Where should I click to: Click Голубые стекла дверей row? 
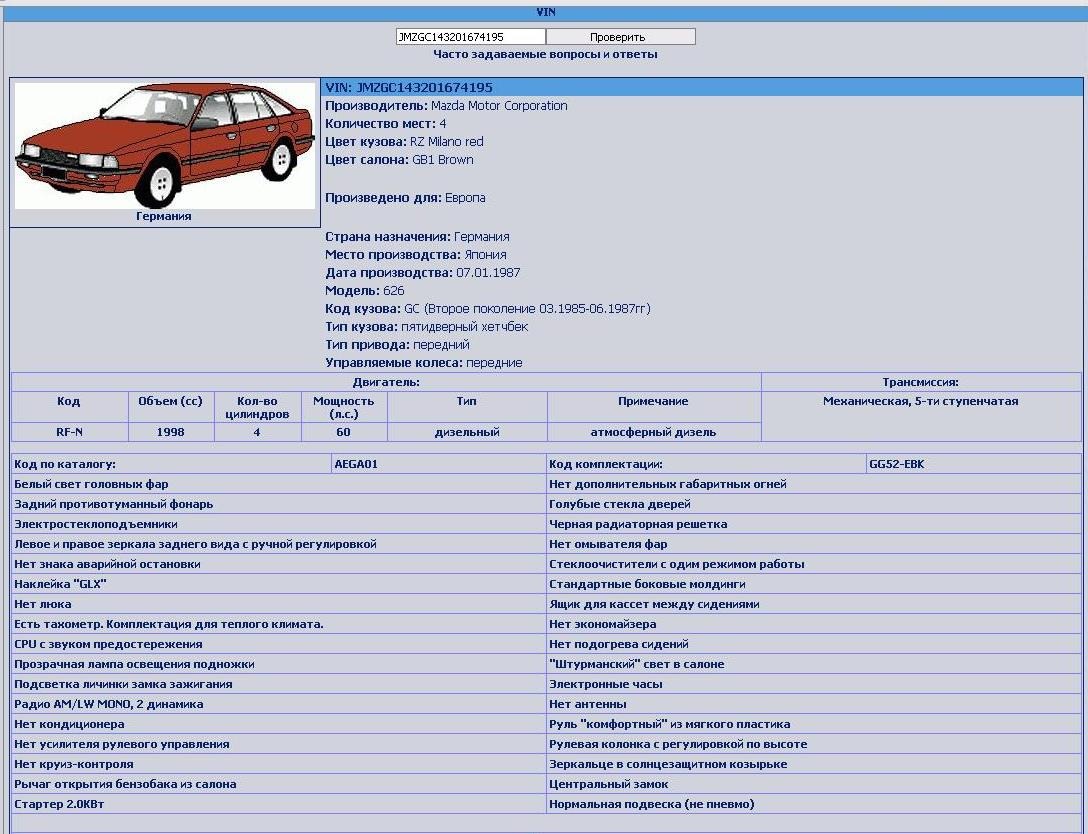click(814, 504)
